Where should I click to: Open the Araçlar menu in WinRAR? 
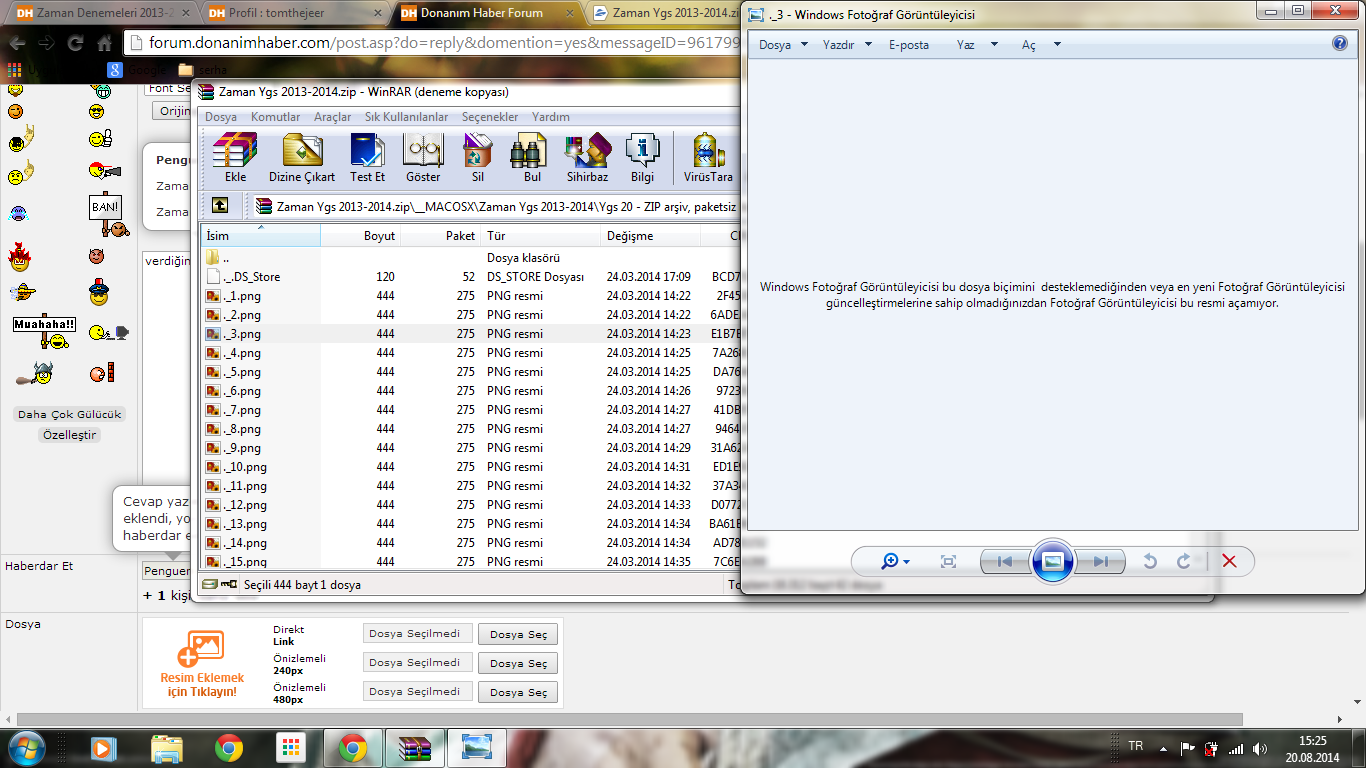pyautogui.click(x=332, y=117)
